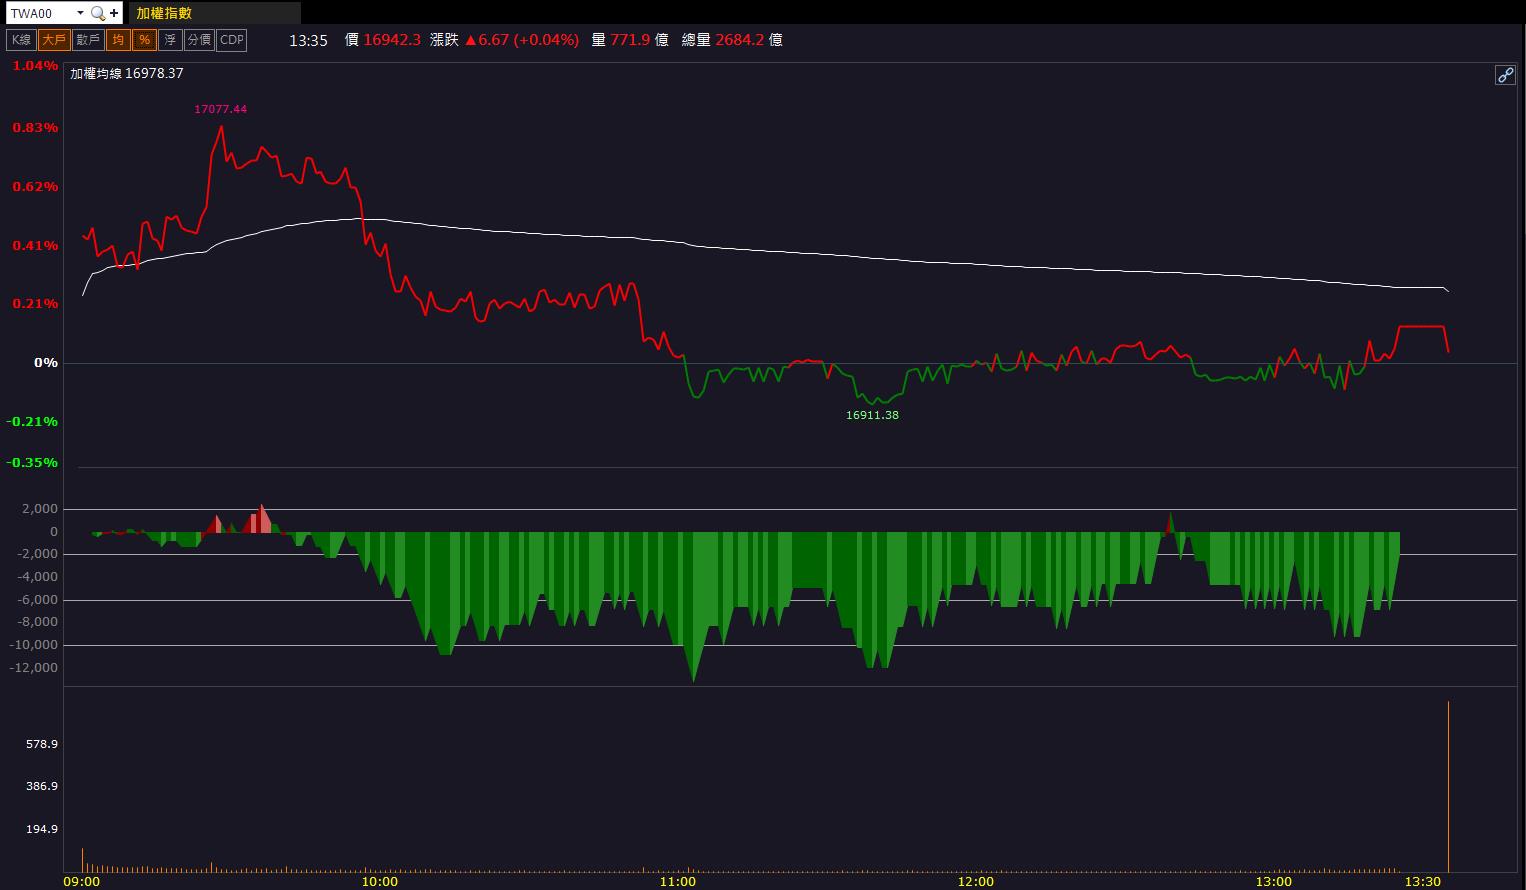Click the 17077.44 high price marker
Image resolution: width=1526 pixels, height=890 pixels.
220,109
